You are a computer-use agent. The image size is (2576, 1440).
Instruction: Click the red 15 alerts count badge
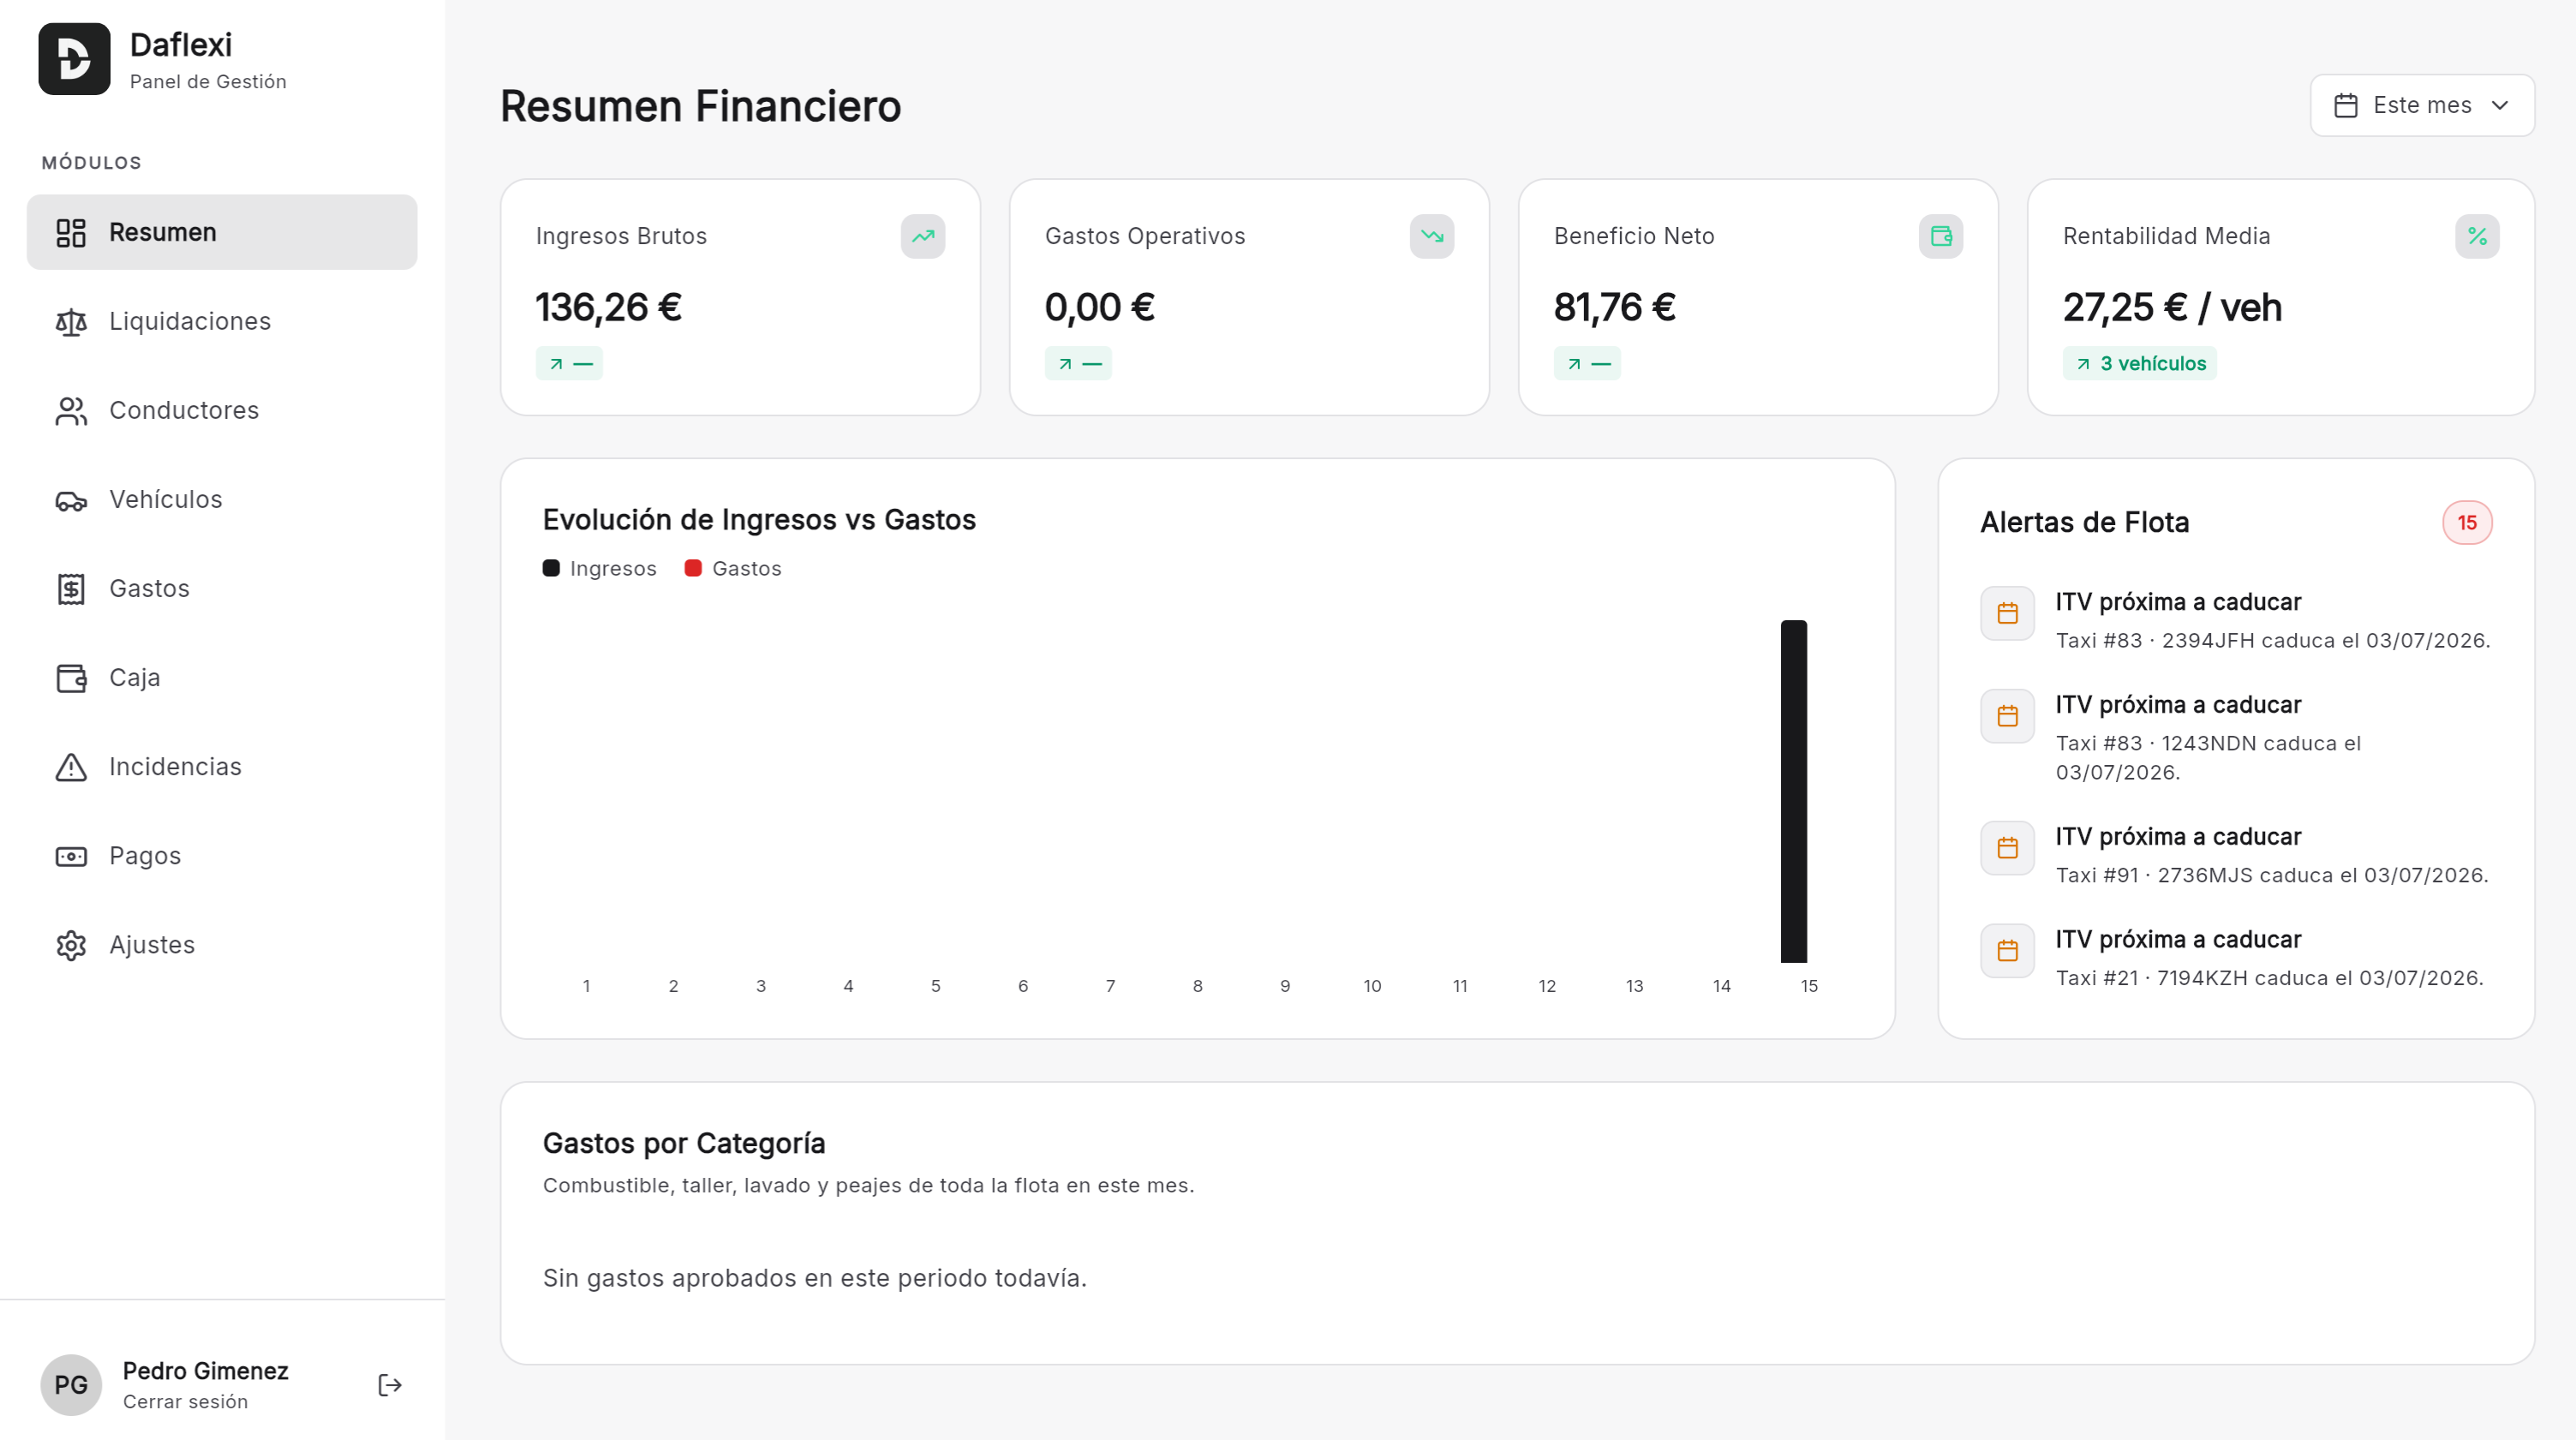(2466, 522)
